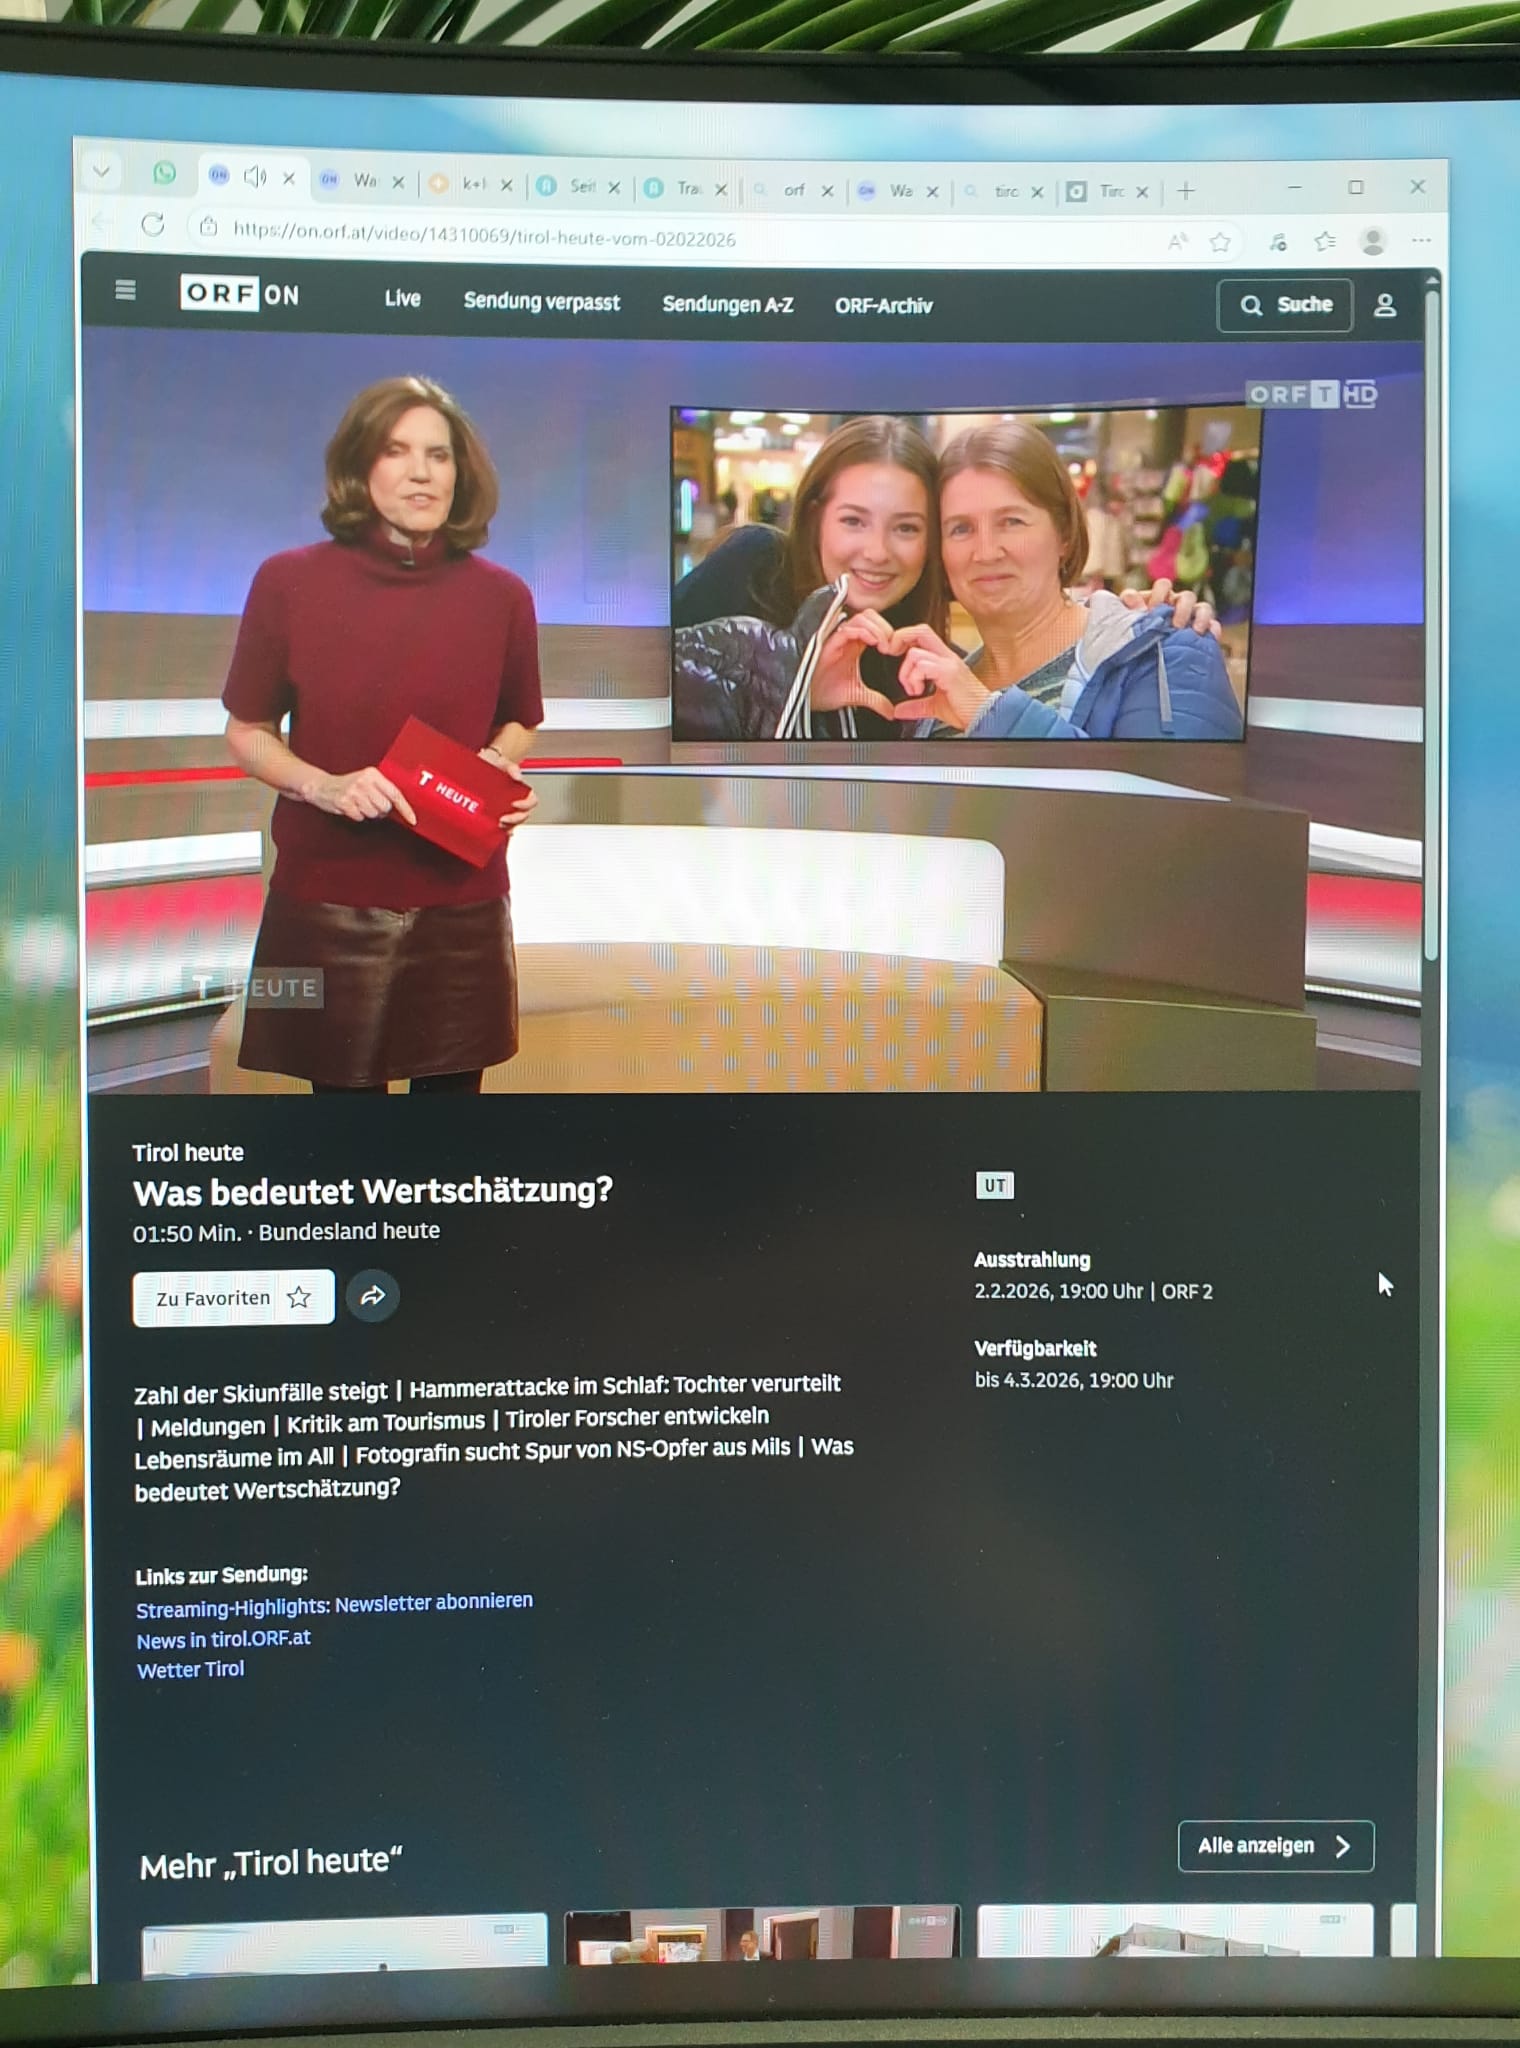
Task: Open the Wetter Tirol link
Action: [x=190, y=1669]
